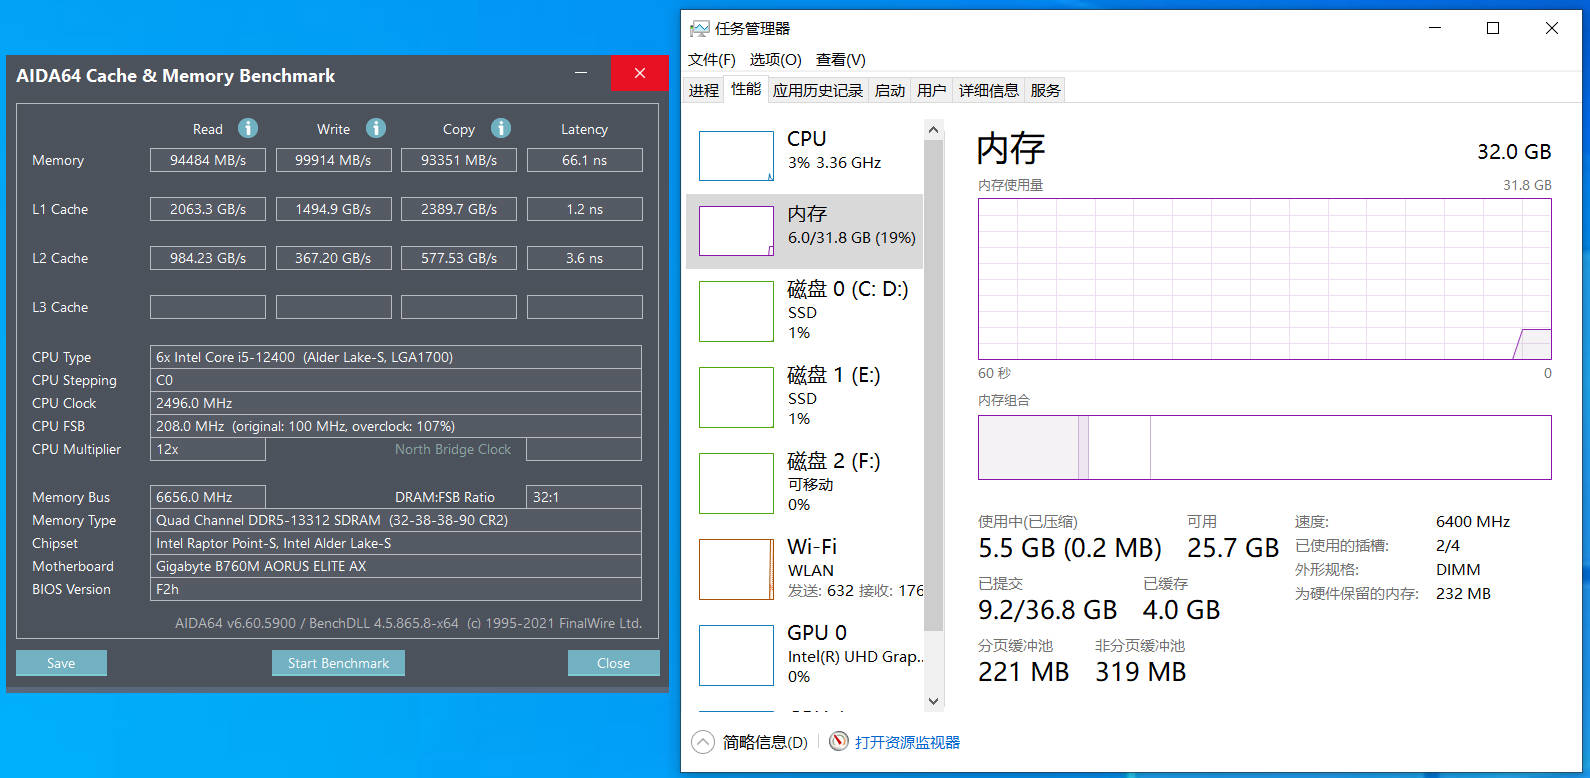Viewport: 1590px width, 778px height.
Task: Switch to the 服务 tab
Action: click(x=1046, y=91)
